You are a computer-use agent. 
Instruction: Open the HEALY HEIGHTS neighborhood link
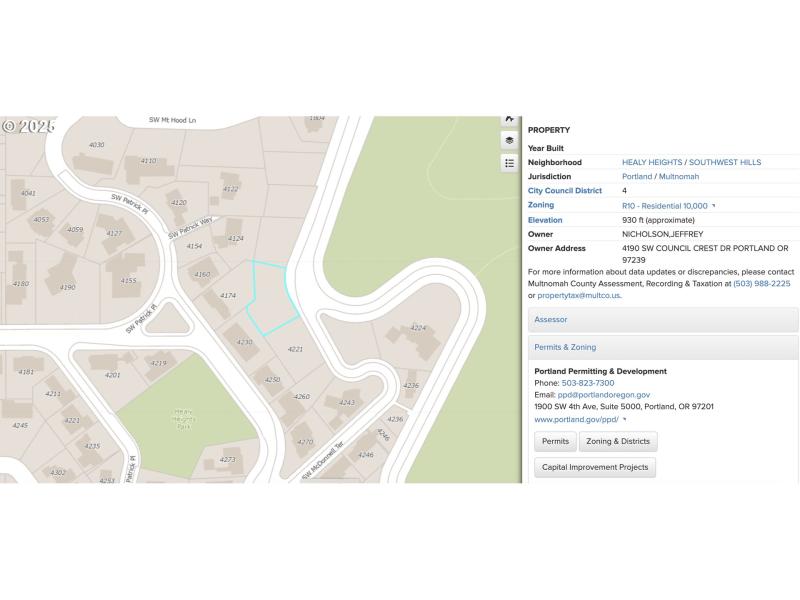click(652, 162)
